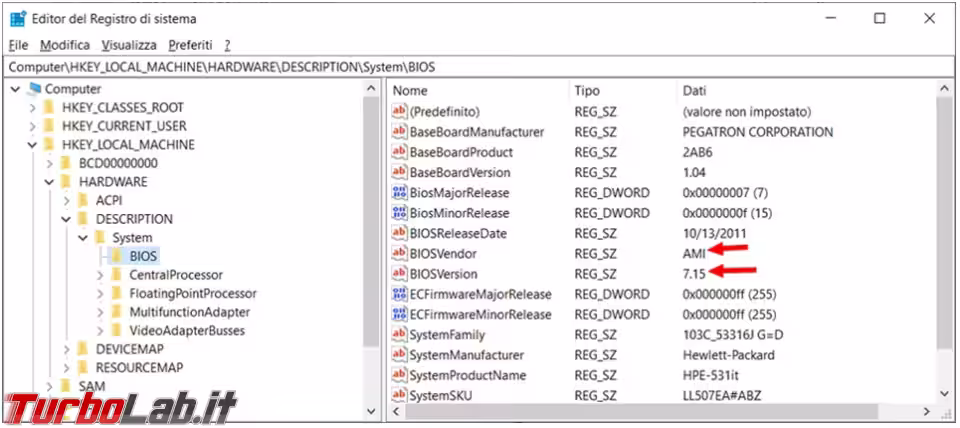
Task: Click the Registry Editor icon in title bar
Action: click(x=18, y=18)
